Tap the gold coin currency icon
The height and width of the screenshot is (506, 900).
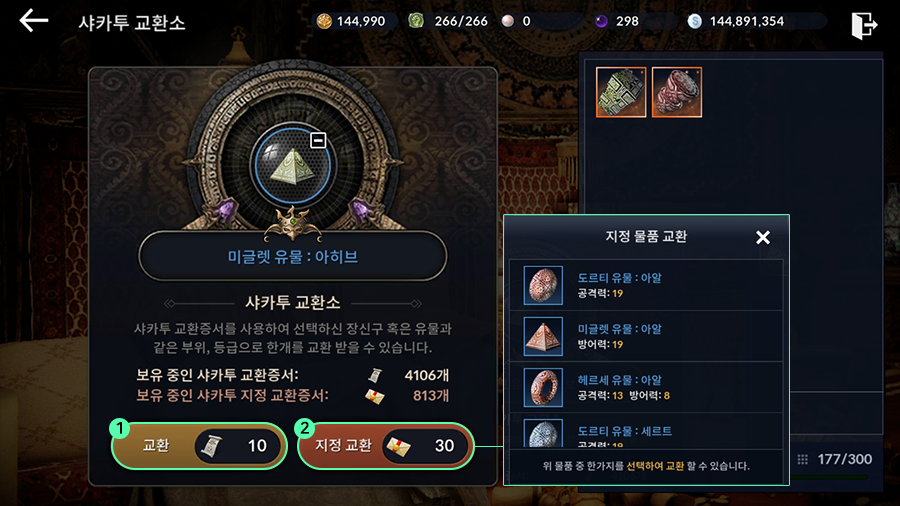pos(324,21)
